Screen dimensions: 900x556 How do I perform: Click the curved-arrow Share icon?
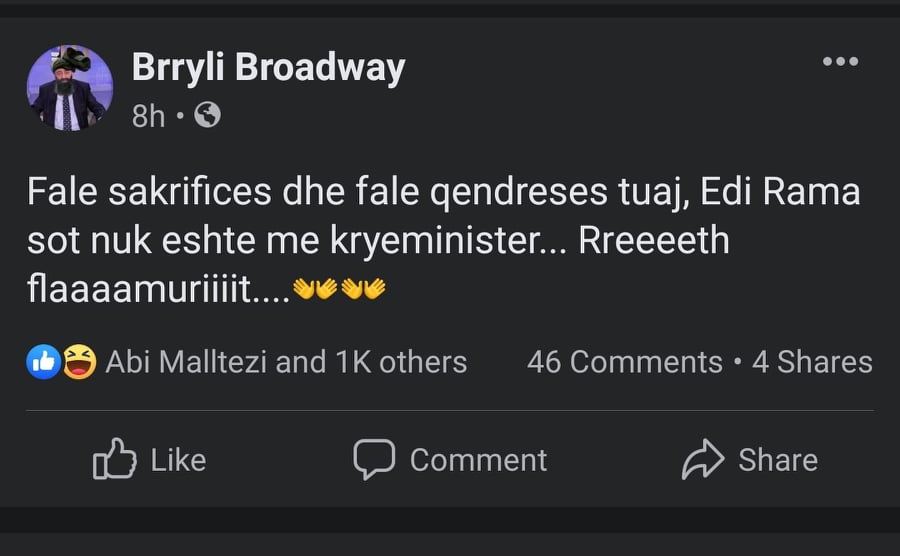point(702,459)
